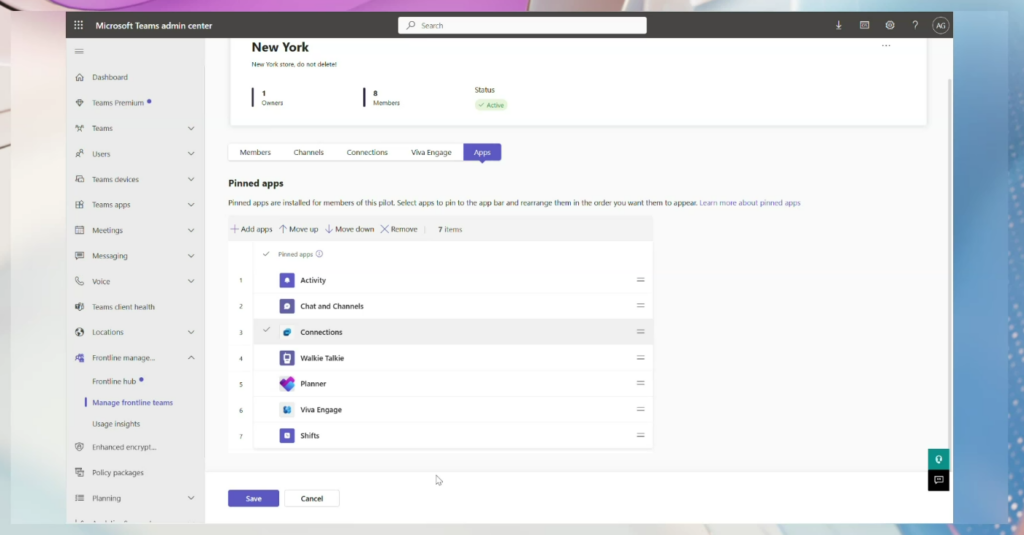Expand the Messaging chevron
1024x535 pixels.
(x=191, y=255)
